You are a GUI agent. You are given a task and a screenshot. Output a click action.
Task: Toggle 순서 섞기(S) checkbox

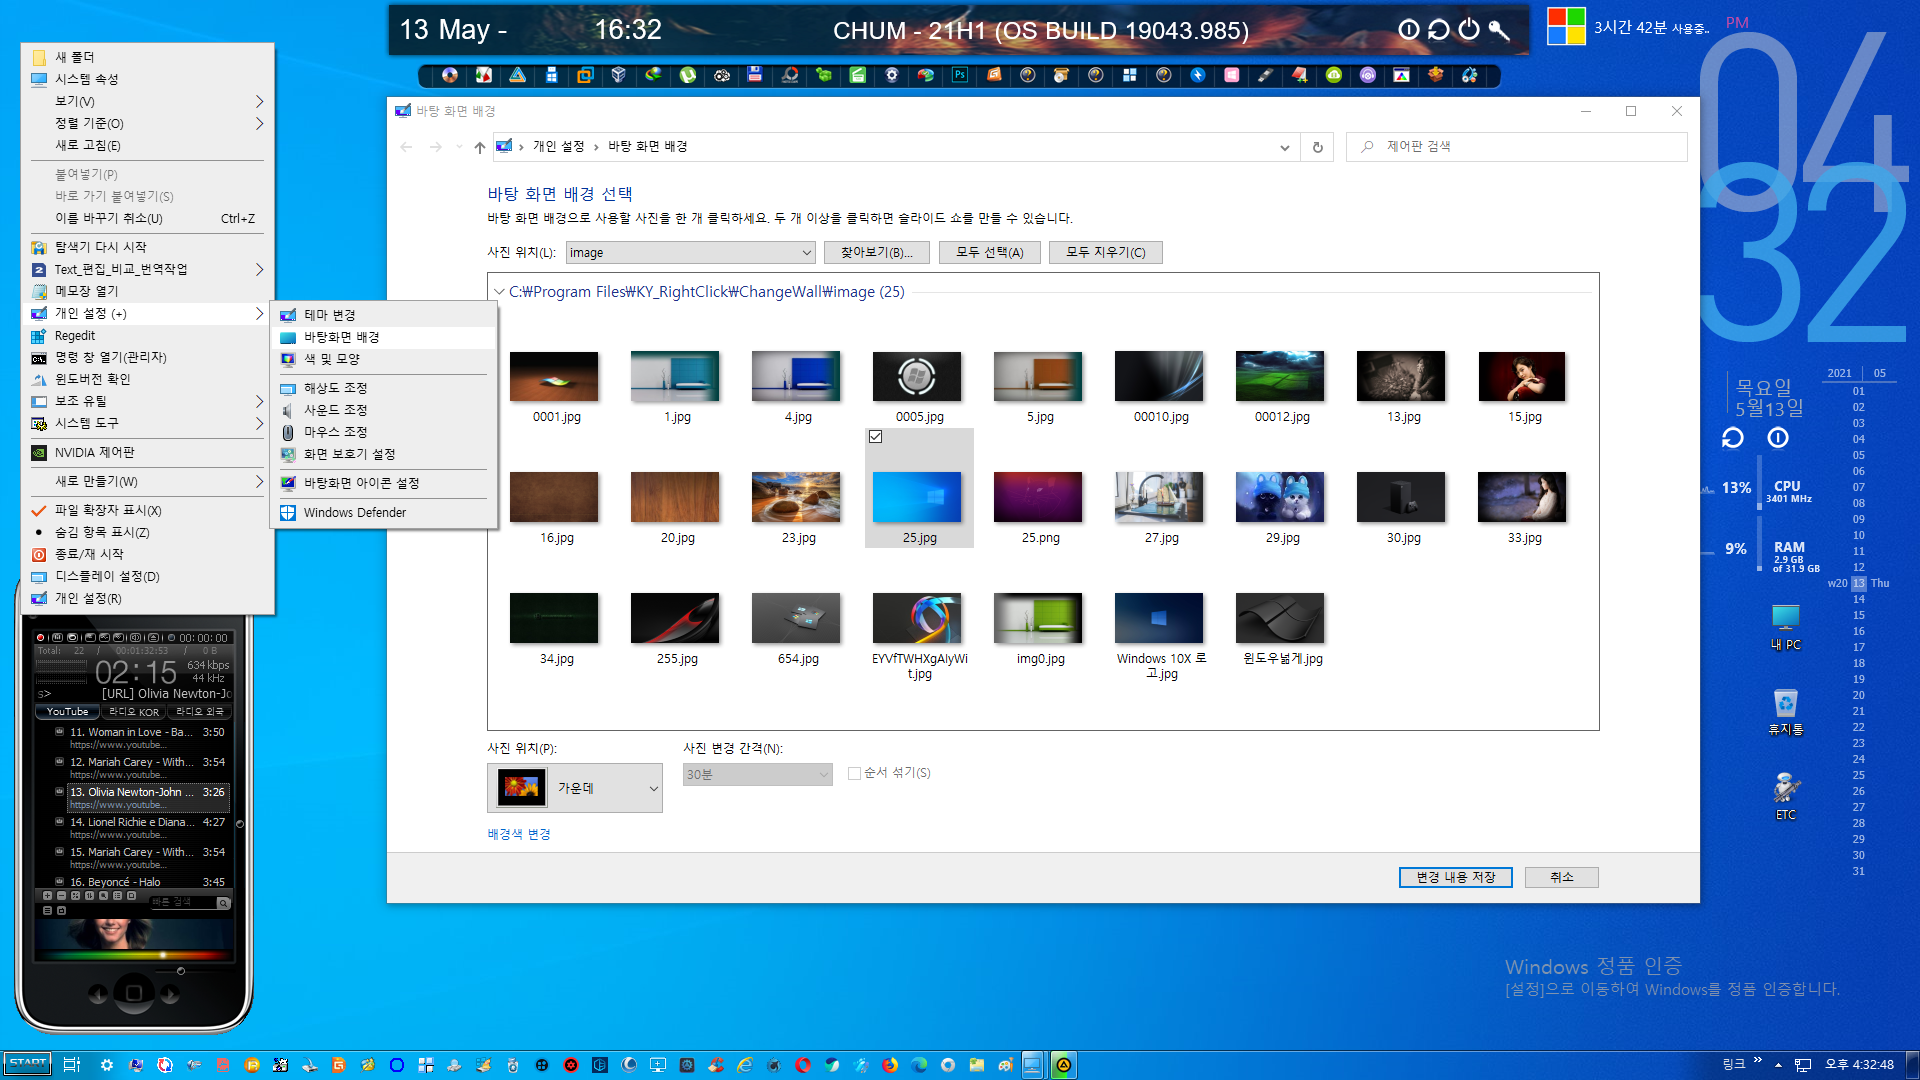(854, 773)
